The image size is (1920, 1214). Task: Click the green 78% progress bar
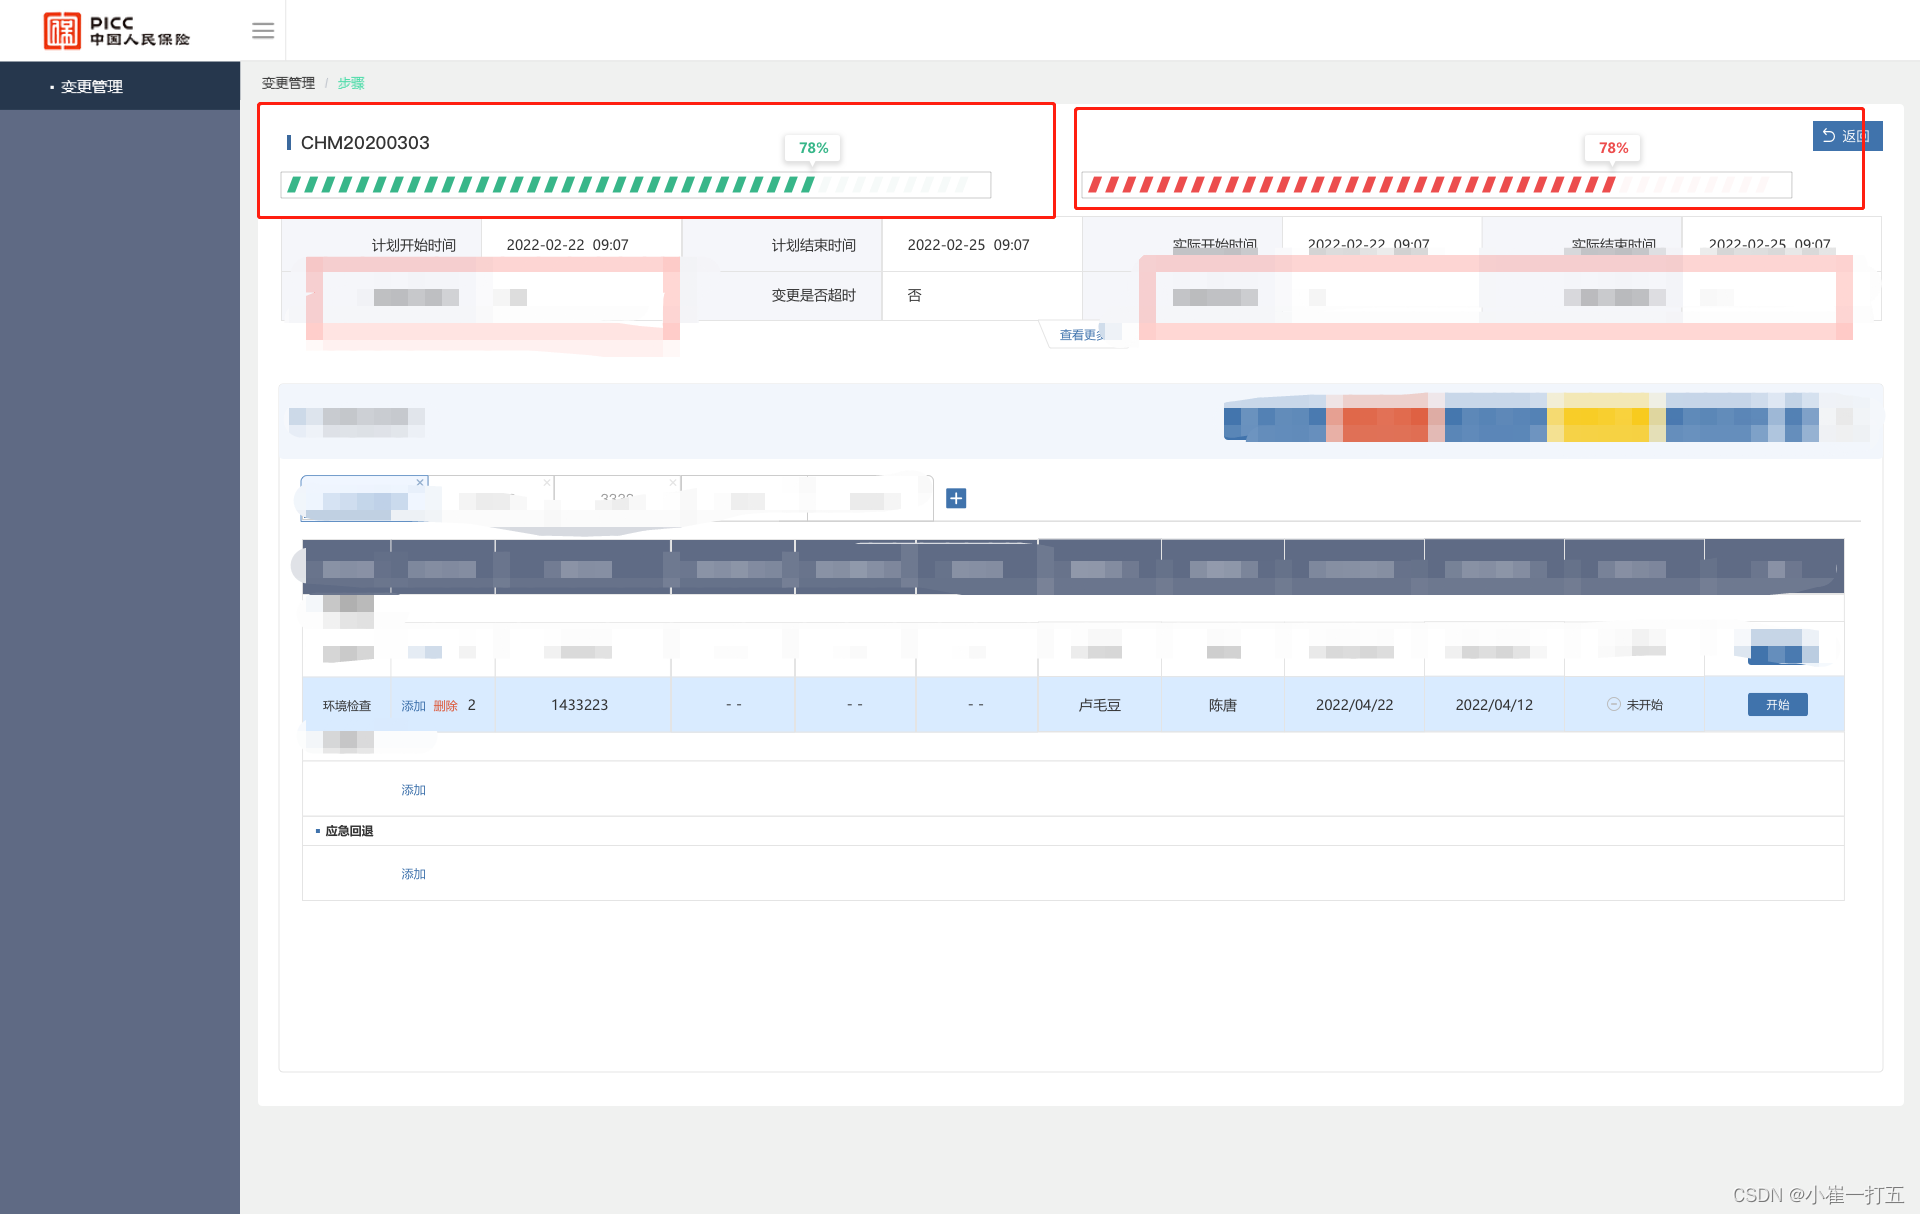pyautogui.click(x=635, y=185)
